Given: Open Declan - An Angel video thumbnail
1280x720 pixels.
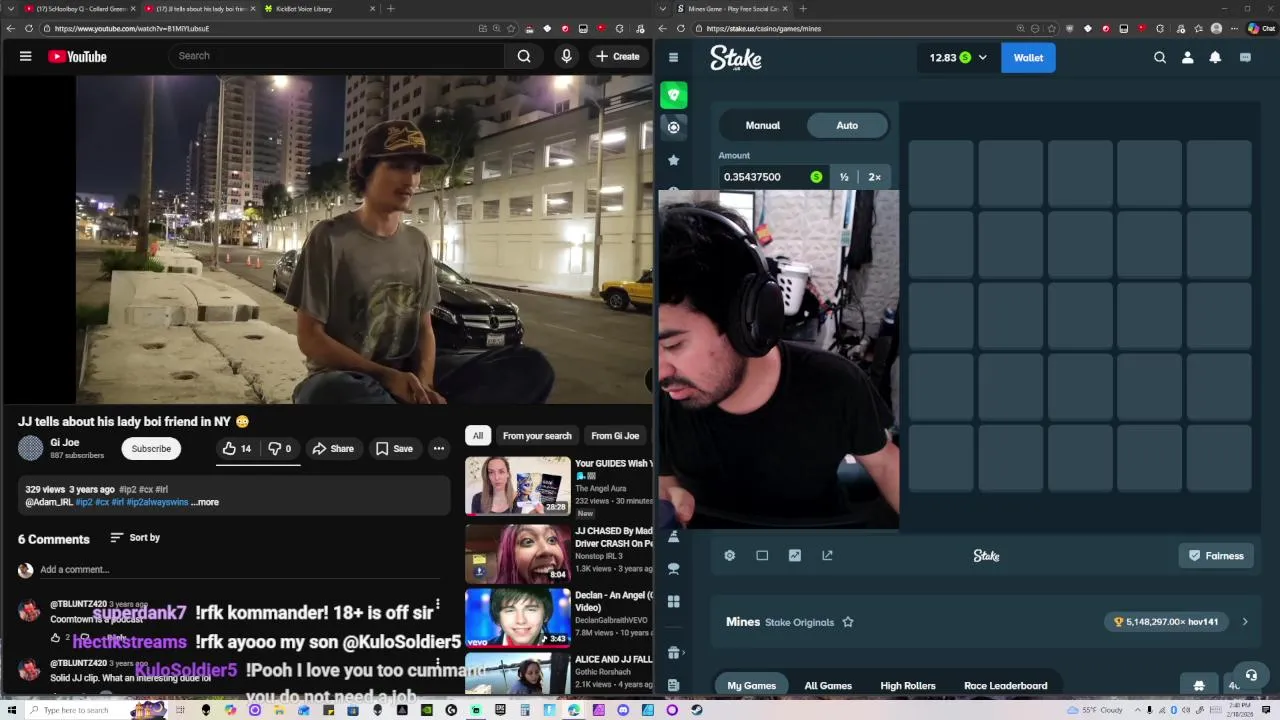Looking at the screenshot, I should [517, 617].
